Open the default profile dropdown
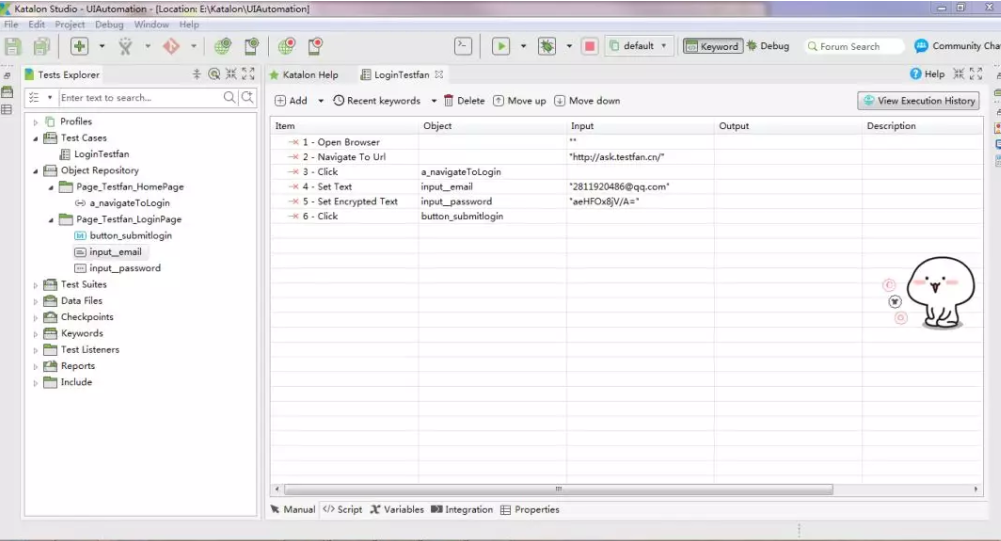 coord(638,46)
